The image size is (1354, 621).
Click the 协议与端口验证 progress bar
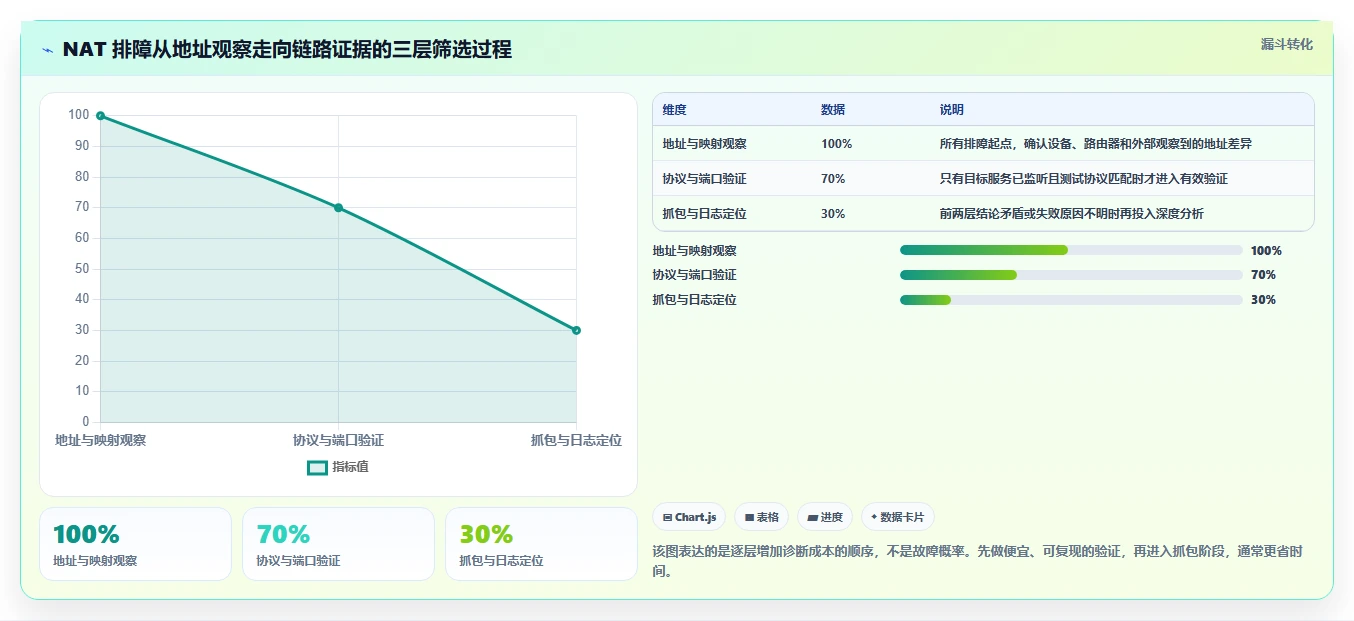[x=1071, y=275]
